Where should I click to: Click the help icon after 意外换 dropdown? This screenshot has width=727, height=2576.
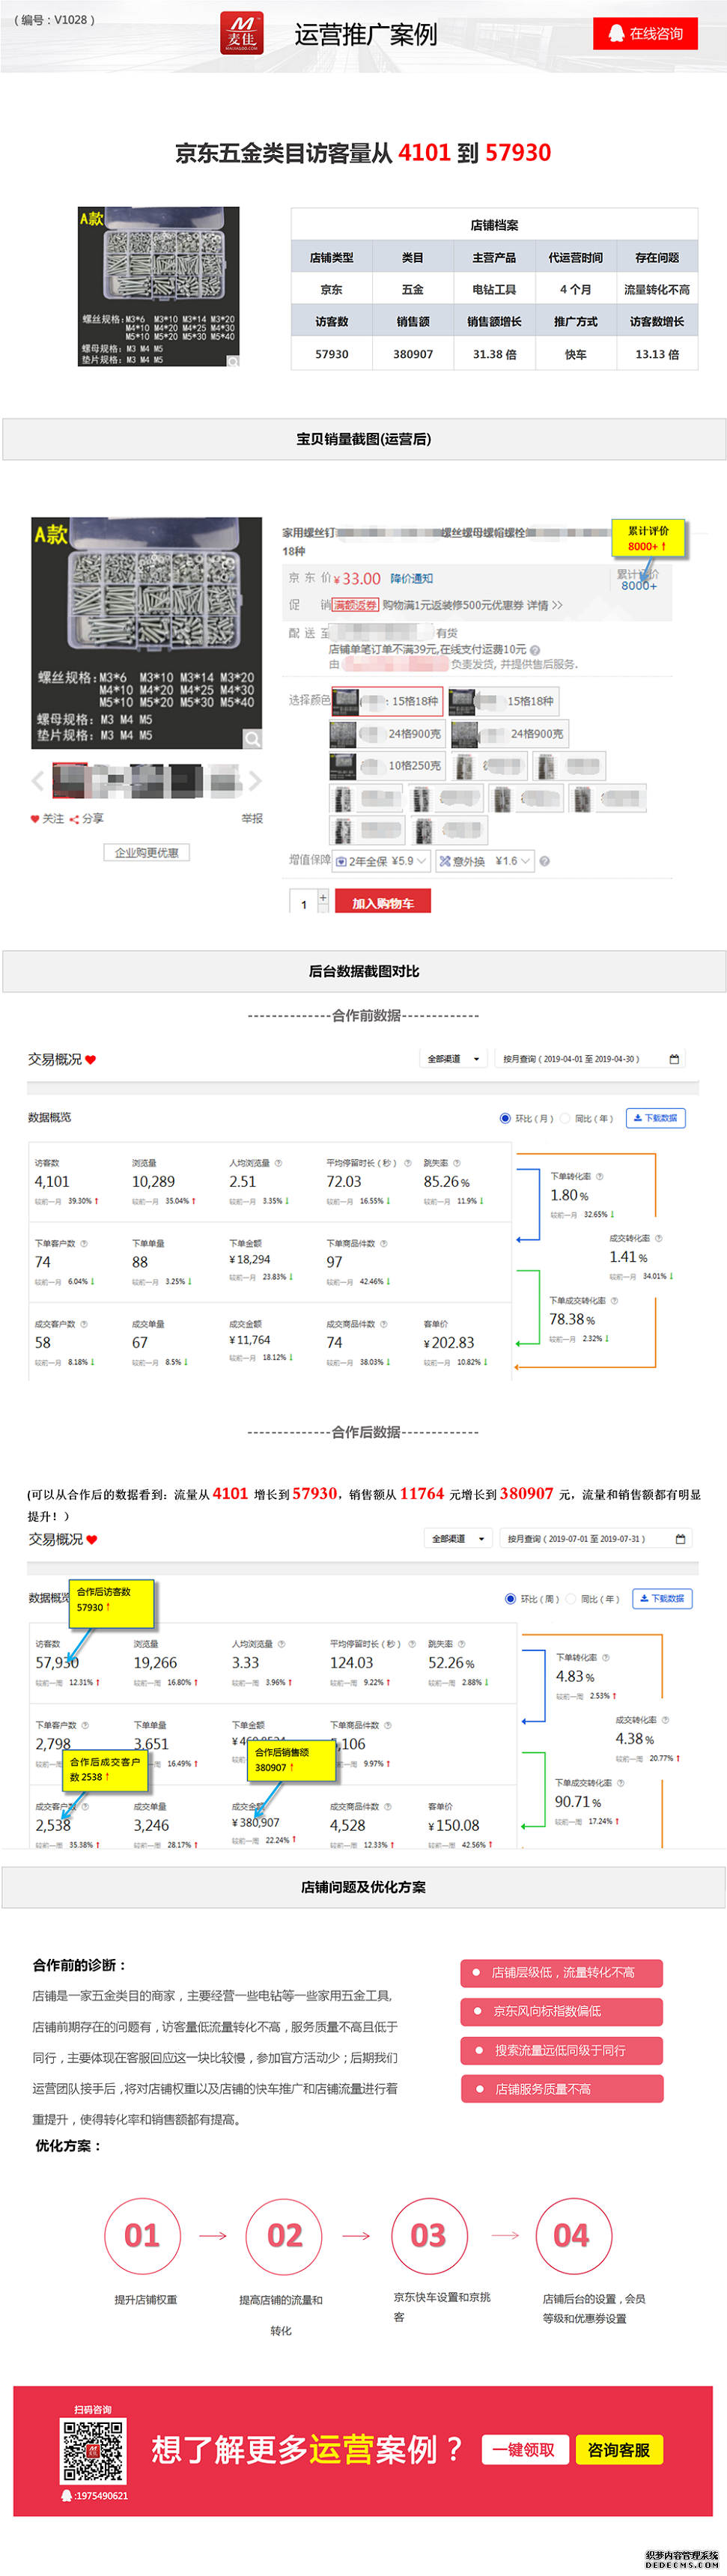pos(545,861)
